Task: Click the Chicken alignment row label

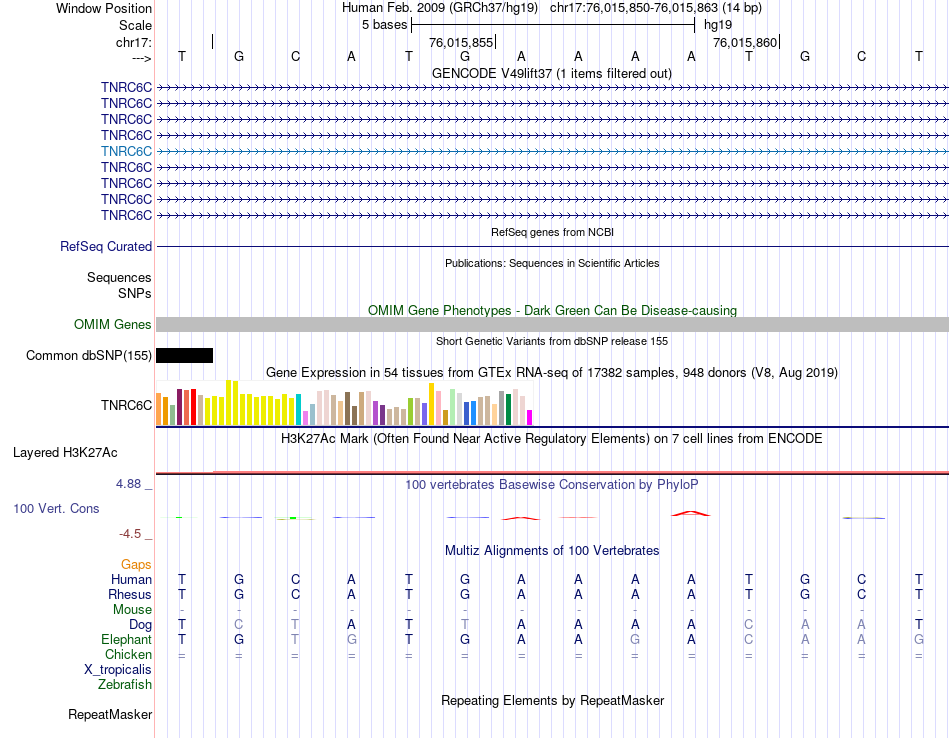Action: pos(128,655)
